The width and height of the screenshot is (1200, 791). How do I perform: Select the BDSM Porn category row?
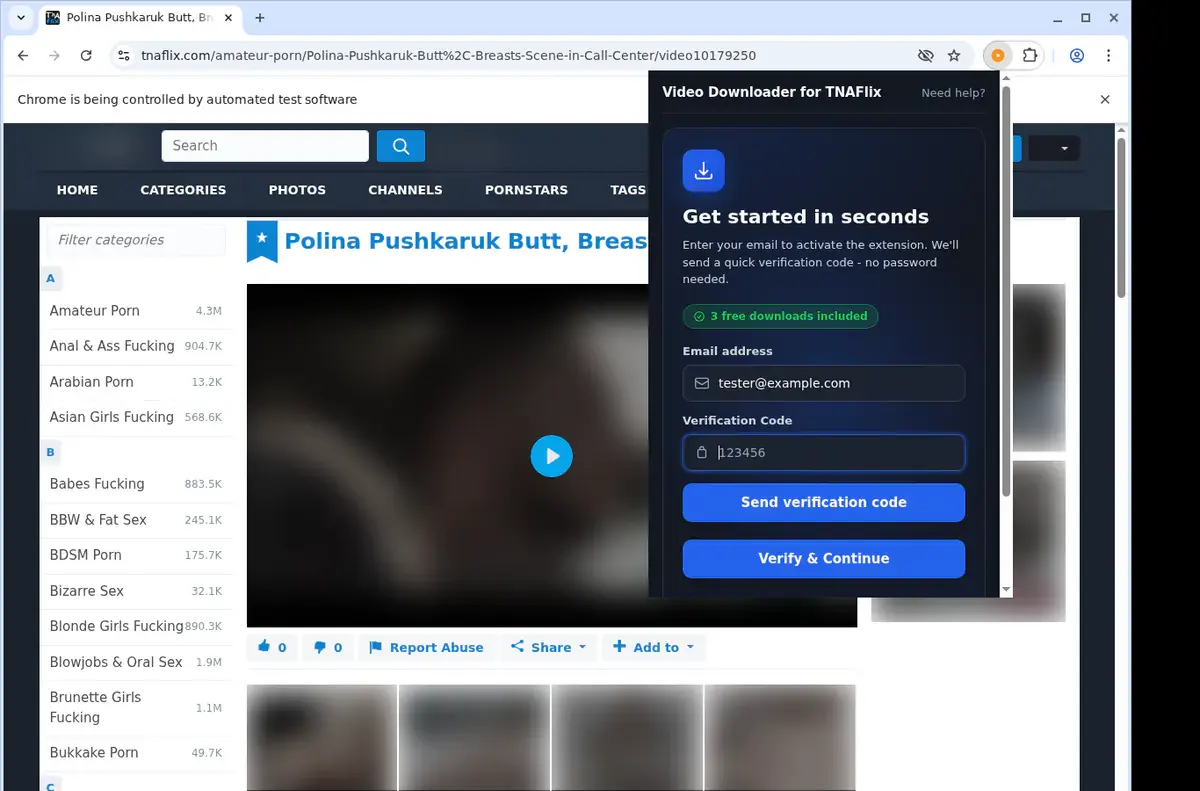[136, 555]
